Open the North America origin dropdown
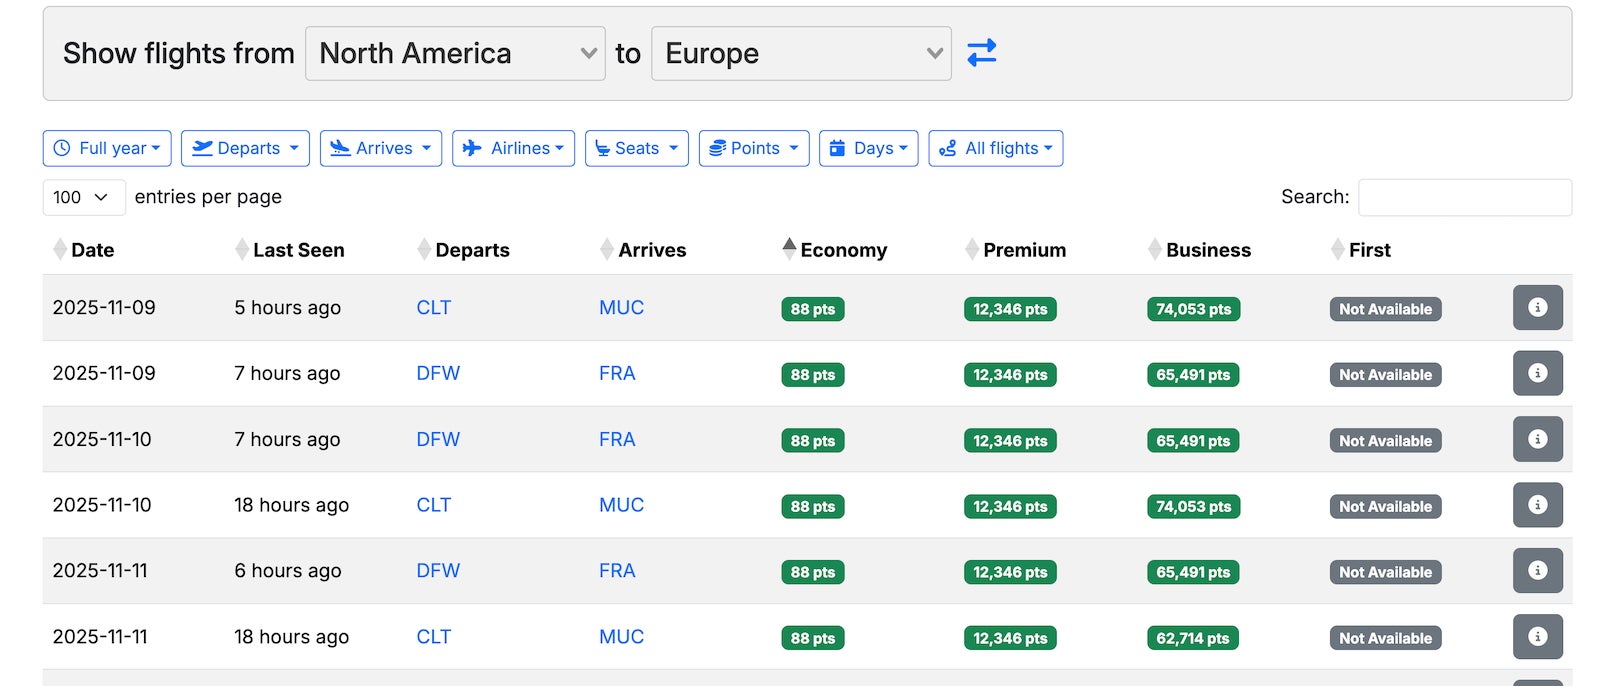The image size is (1600, 686). 455,53
